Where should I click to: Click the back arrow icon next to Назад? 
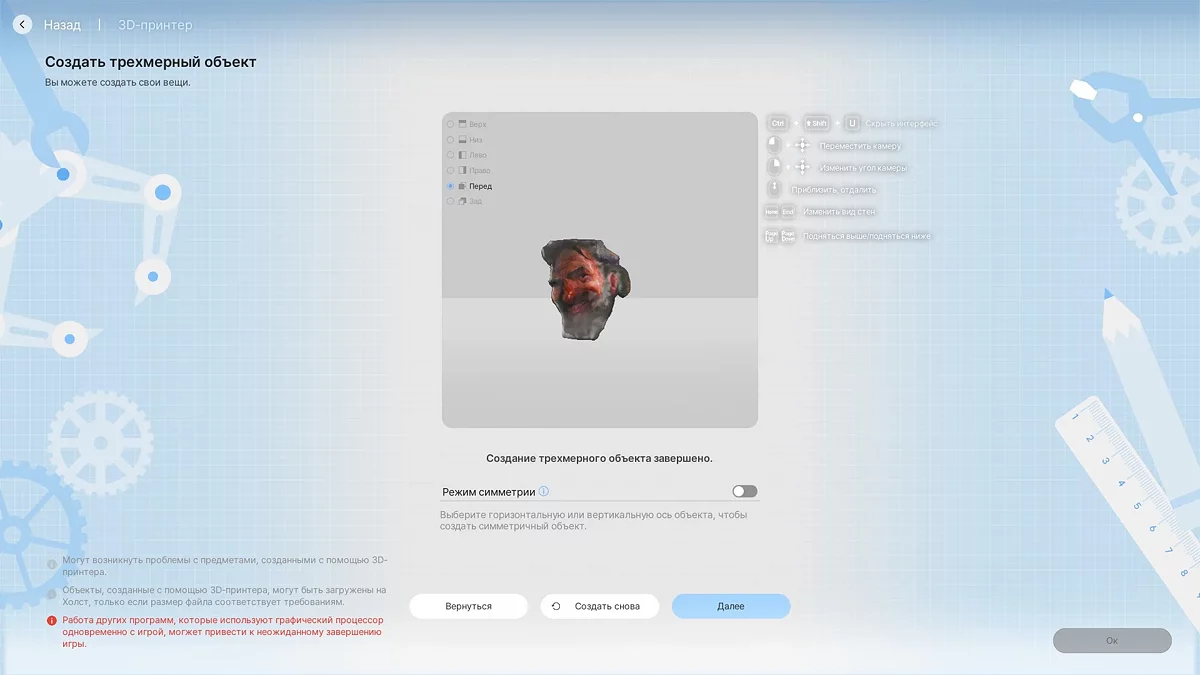[22, 25]
